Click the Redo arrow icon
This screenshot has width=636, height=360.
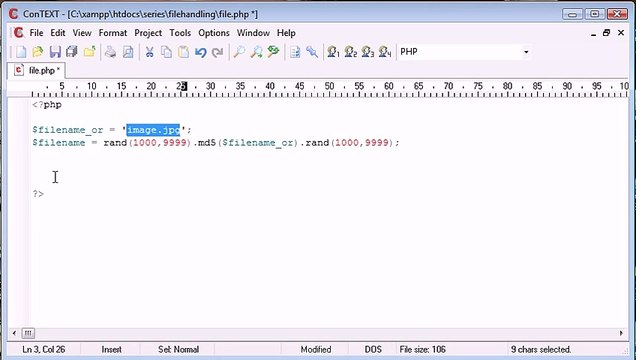[218, 52]
